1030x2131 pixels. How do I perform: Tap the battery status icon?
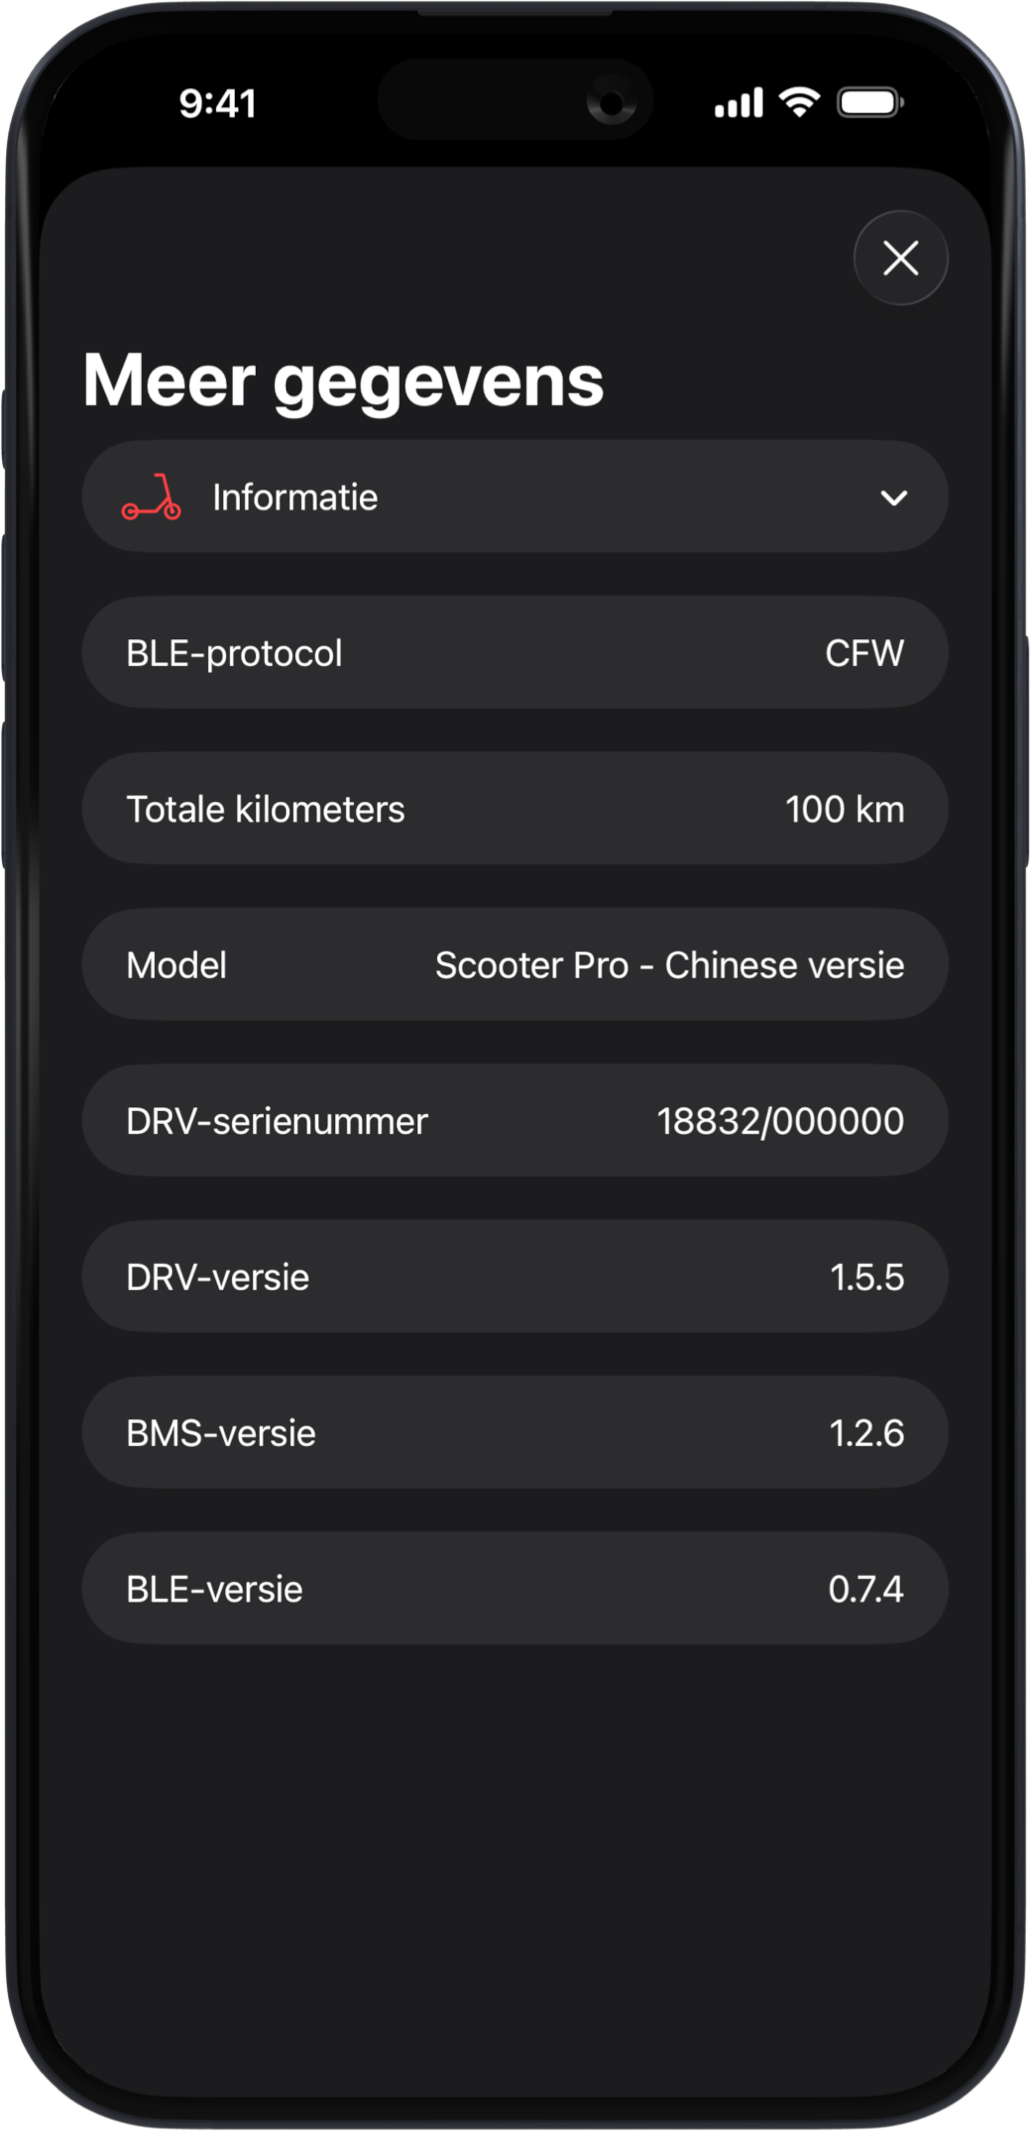coord(870,102)
